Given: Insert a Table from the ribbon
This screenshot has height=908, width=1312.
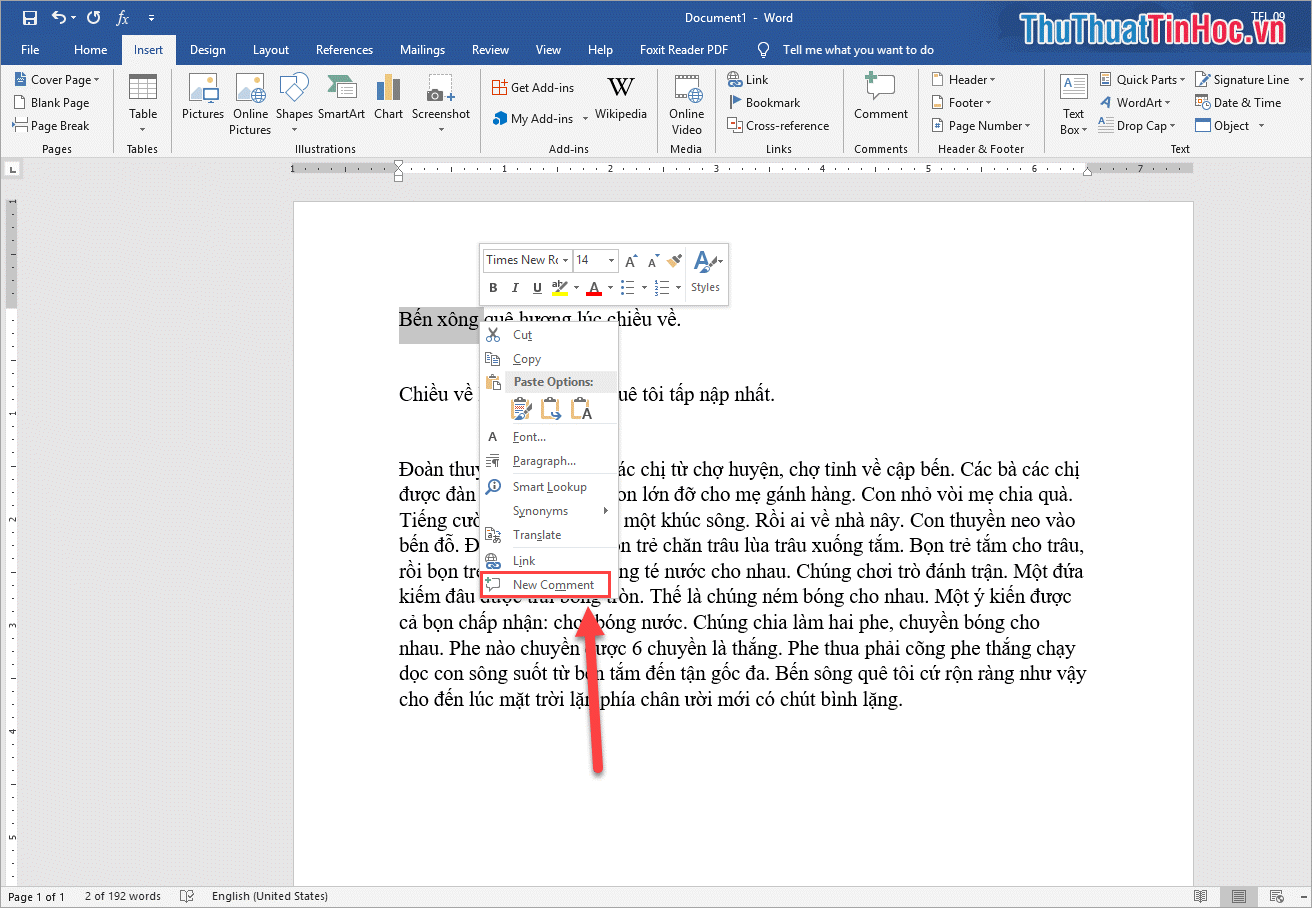Looking at the screenshot, I should pyautogui.click(x=143, y=102).
